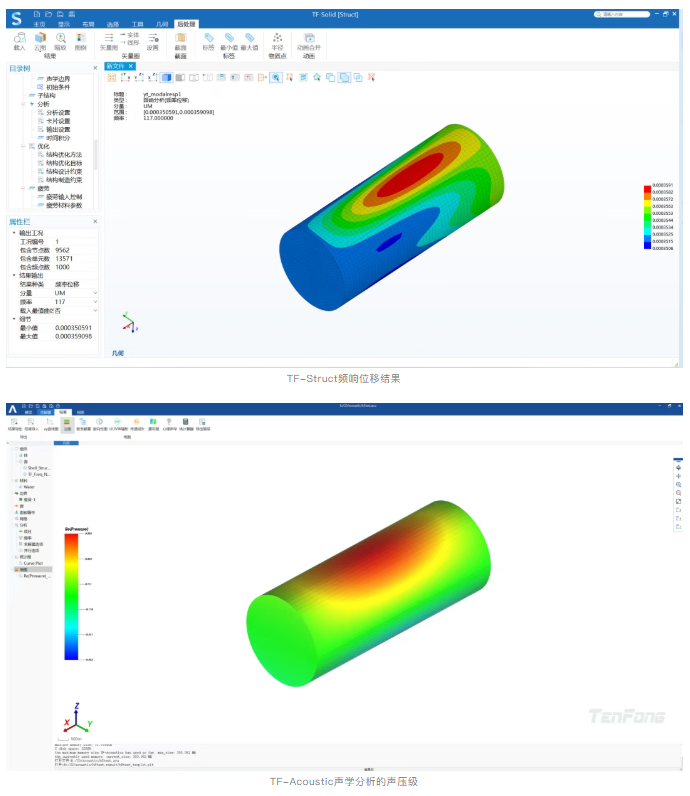Select the Water material in TF-Acoustic tree
Screen dimensions: 690x796
coord(29,487)
